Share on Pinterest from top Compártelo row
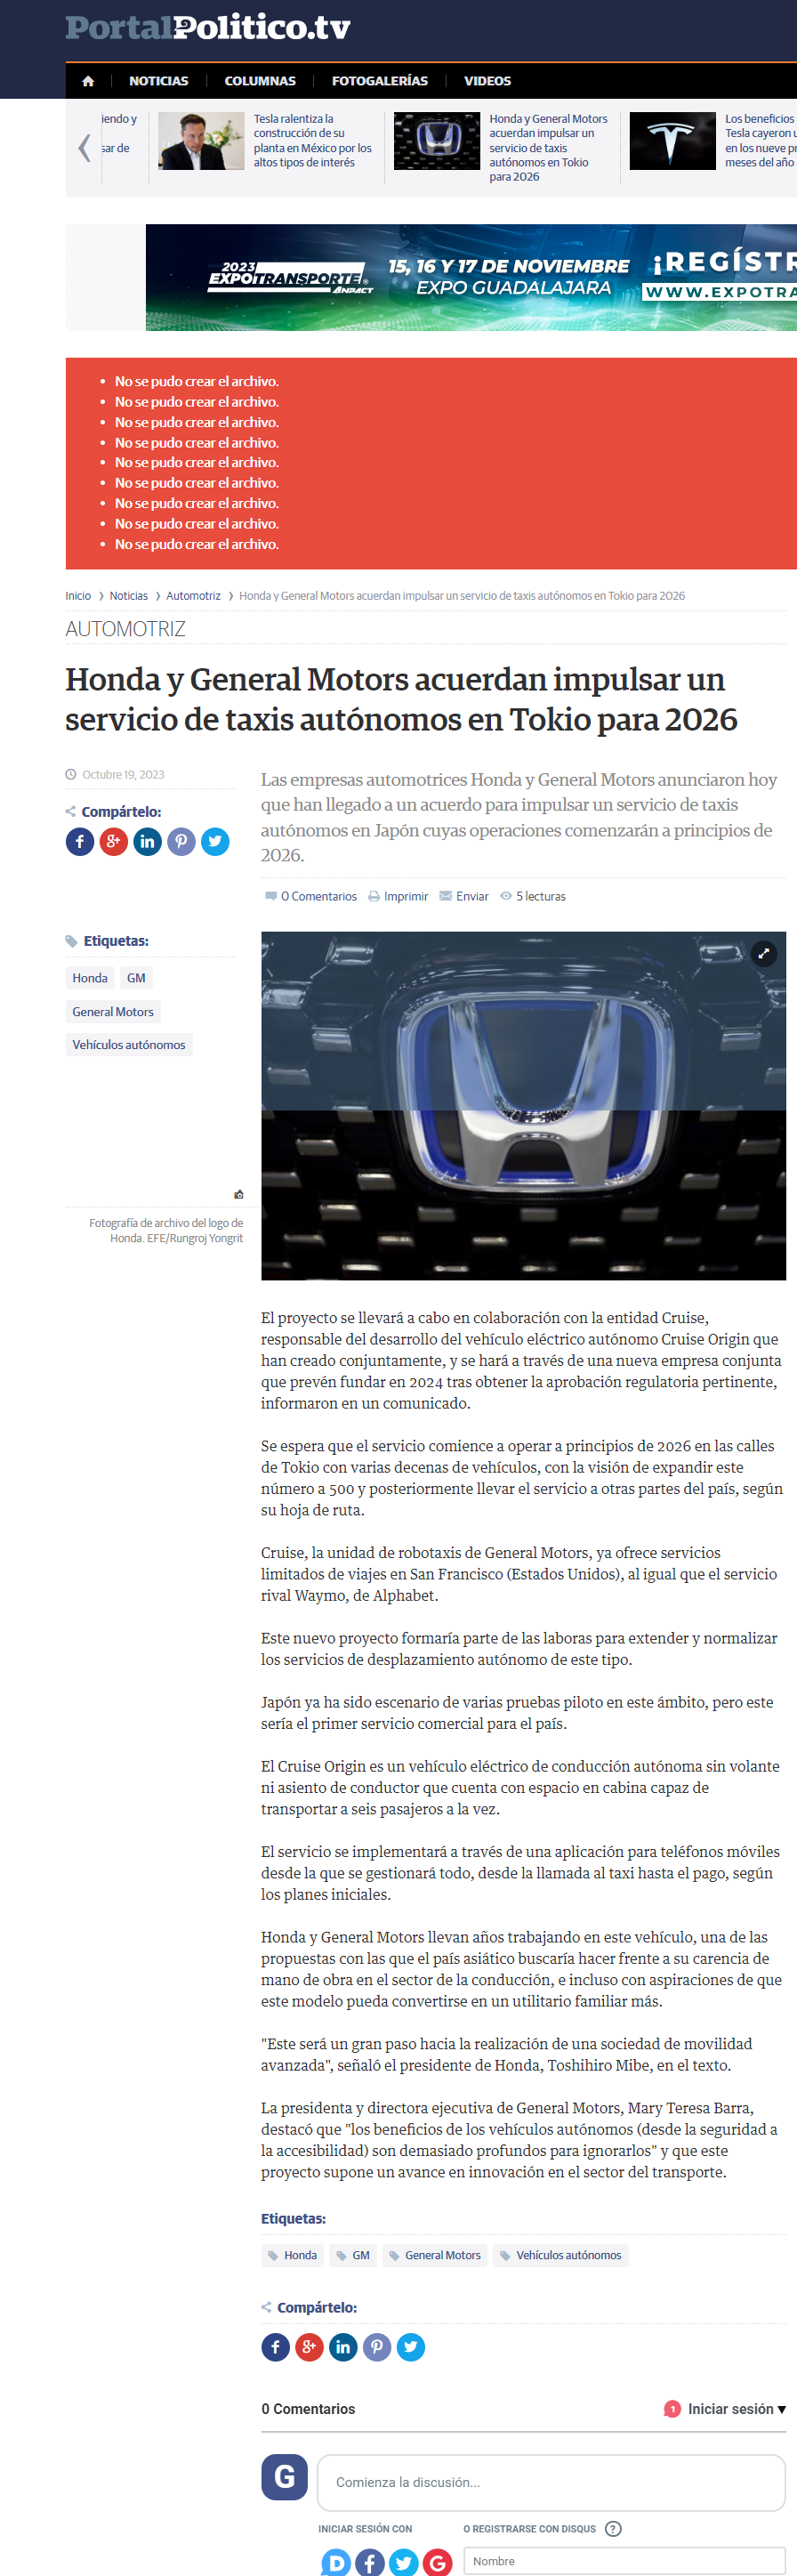The height and width of the screenshot is (2576, 797). [x=181, y=841]
